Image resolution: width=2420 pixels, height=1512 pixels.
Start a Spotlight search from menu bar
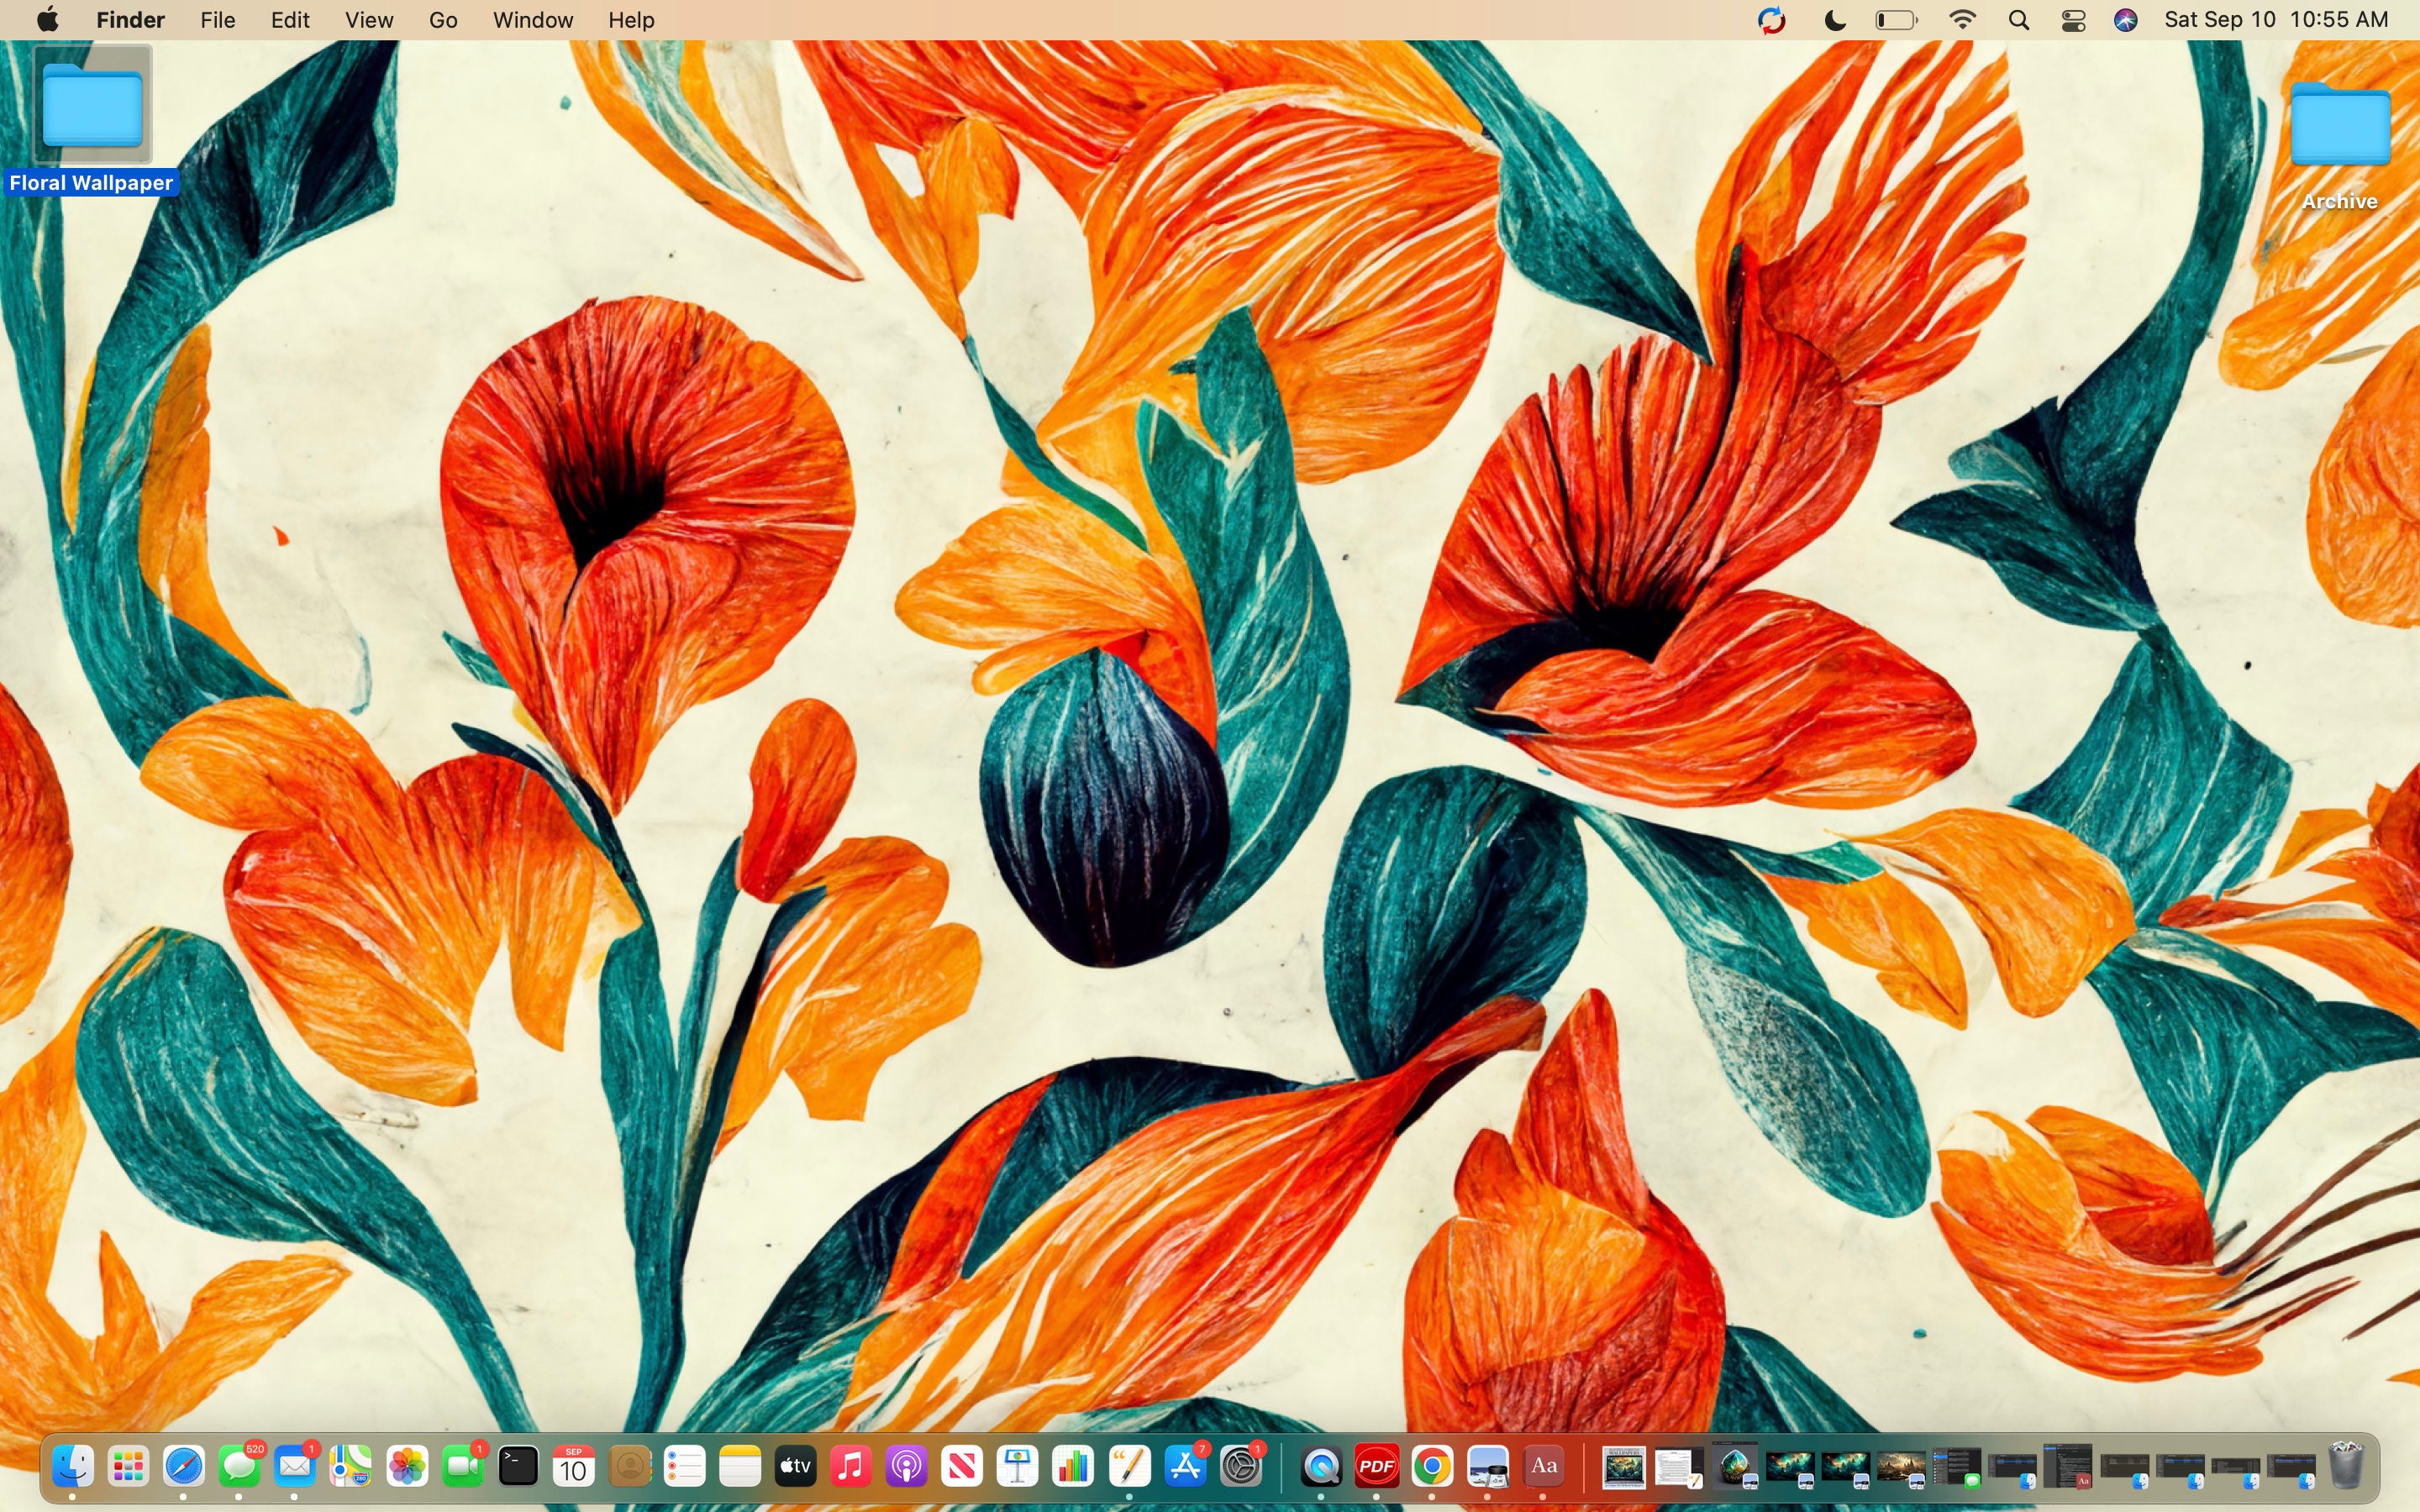click(x=2018, y=19)
